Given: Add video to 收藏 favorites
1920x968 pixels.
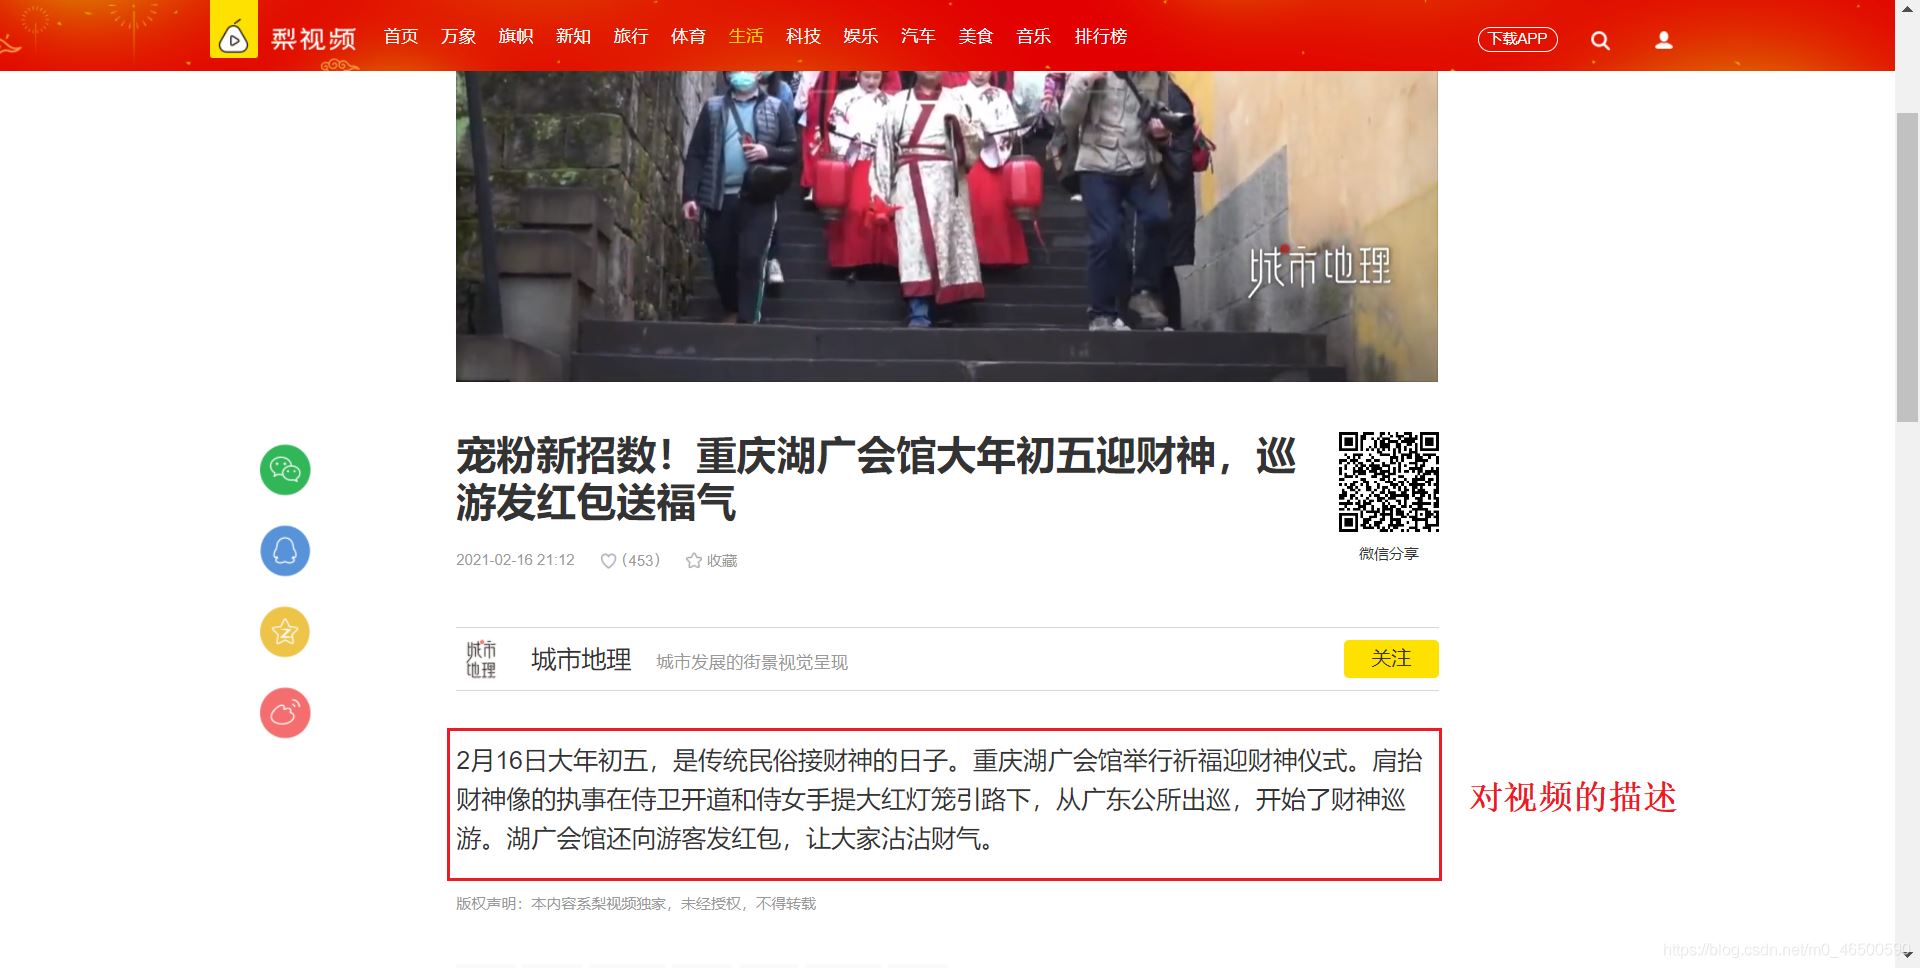Looking at the screenshot, I should pos(711,561).
